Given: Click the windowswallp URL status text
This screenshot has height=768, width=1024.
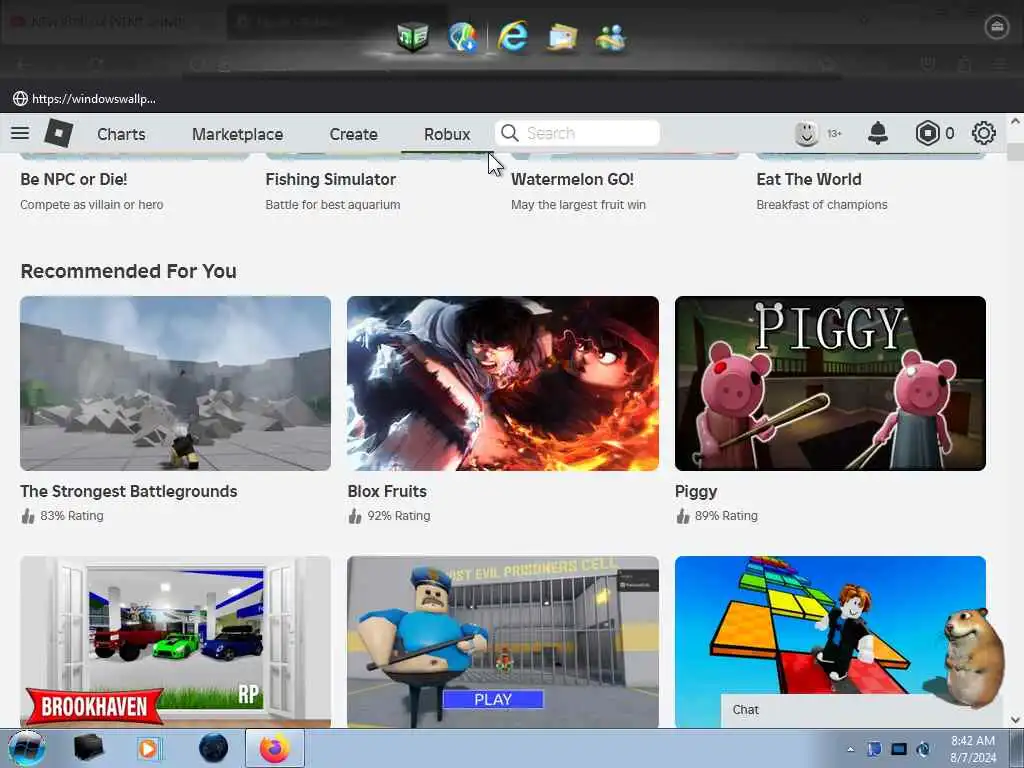Looking at the screenshot, I should click(x=93, y=99).
